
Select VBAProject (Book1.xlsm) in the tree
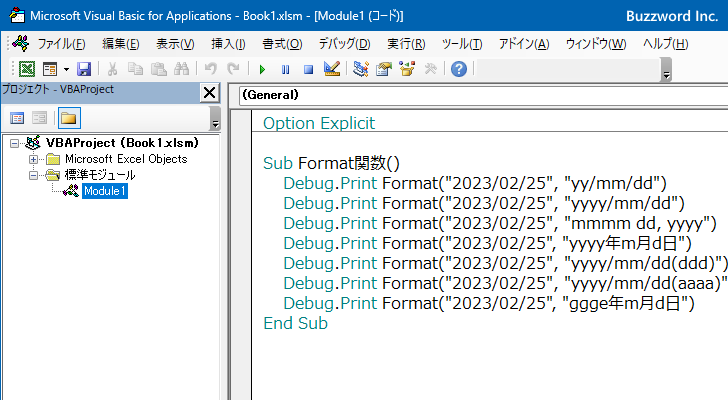122,143
